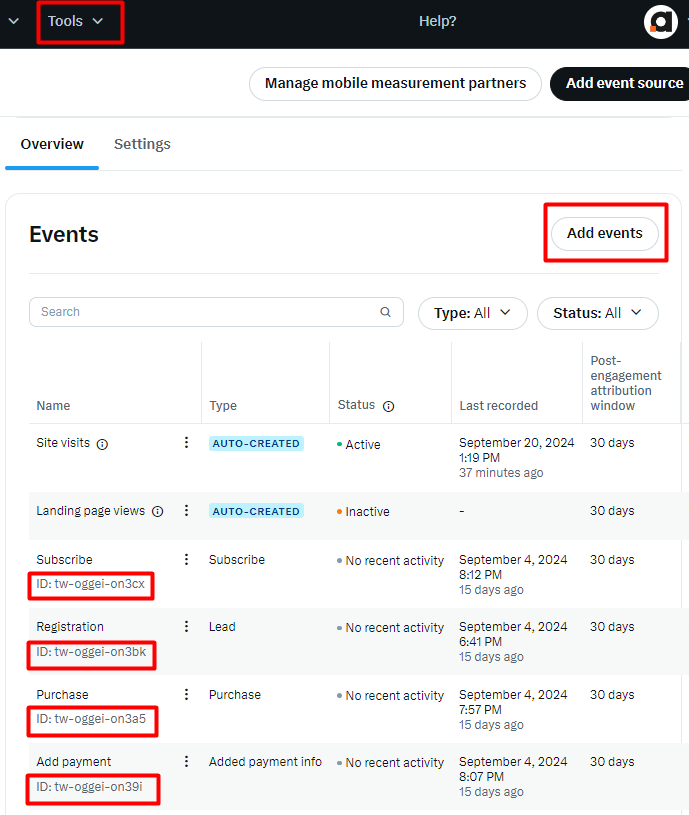Click the Add events button
The image size is (689, 815).
coord(604,233)
